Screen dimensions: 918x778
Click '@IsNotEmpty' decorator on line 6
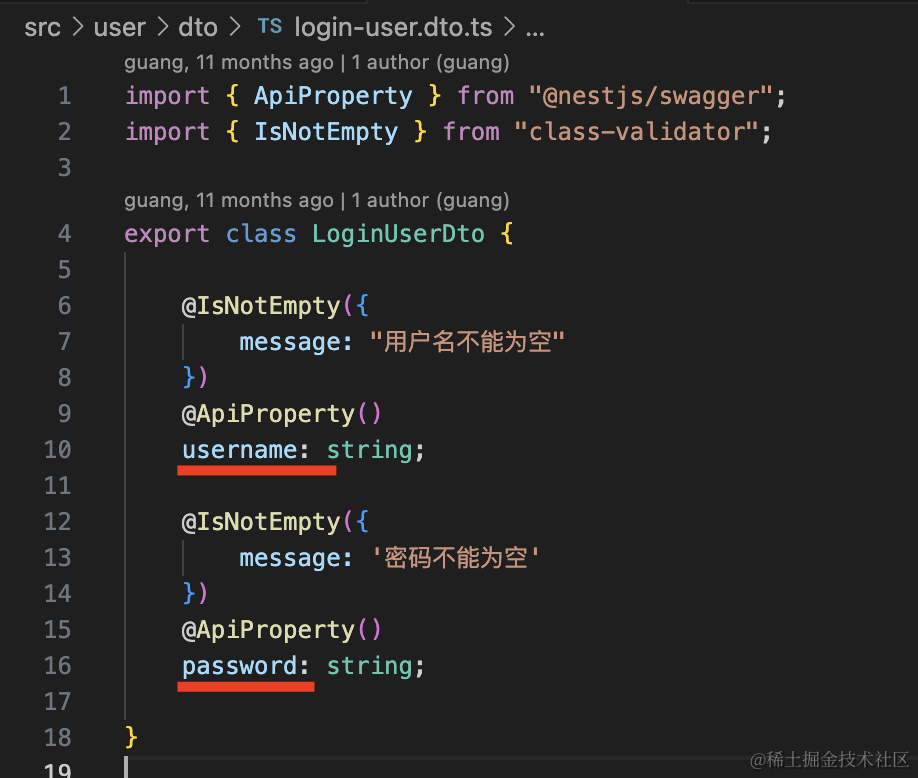click(x=261, y=306)
